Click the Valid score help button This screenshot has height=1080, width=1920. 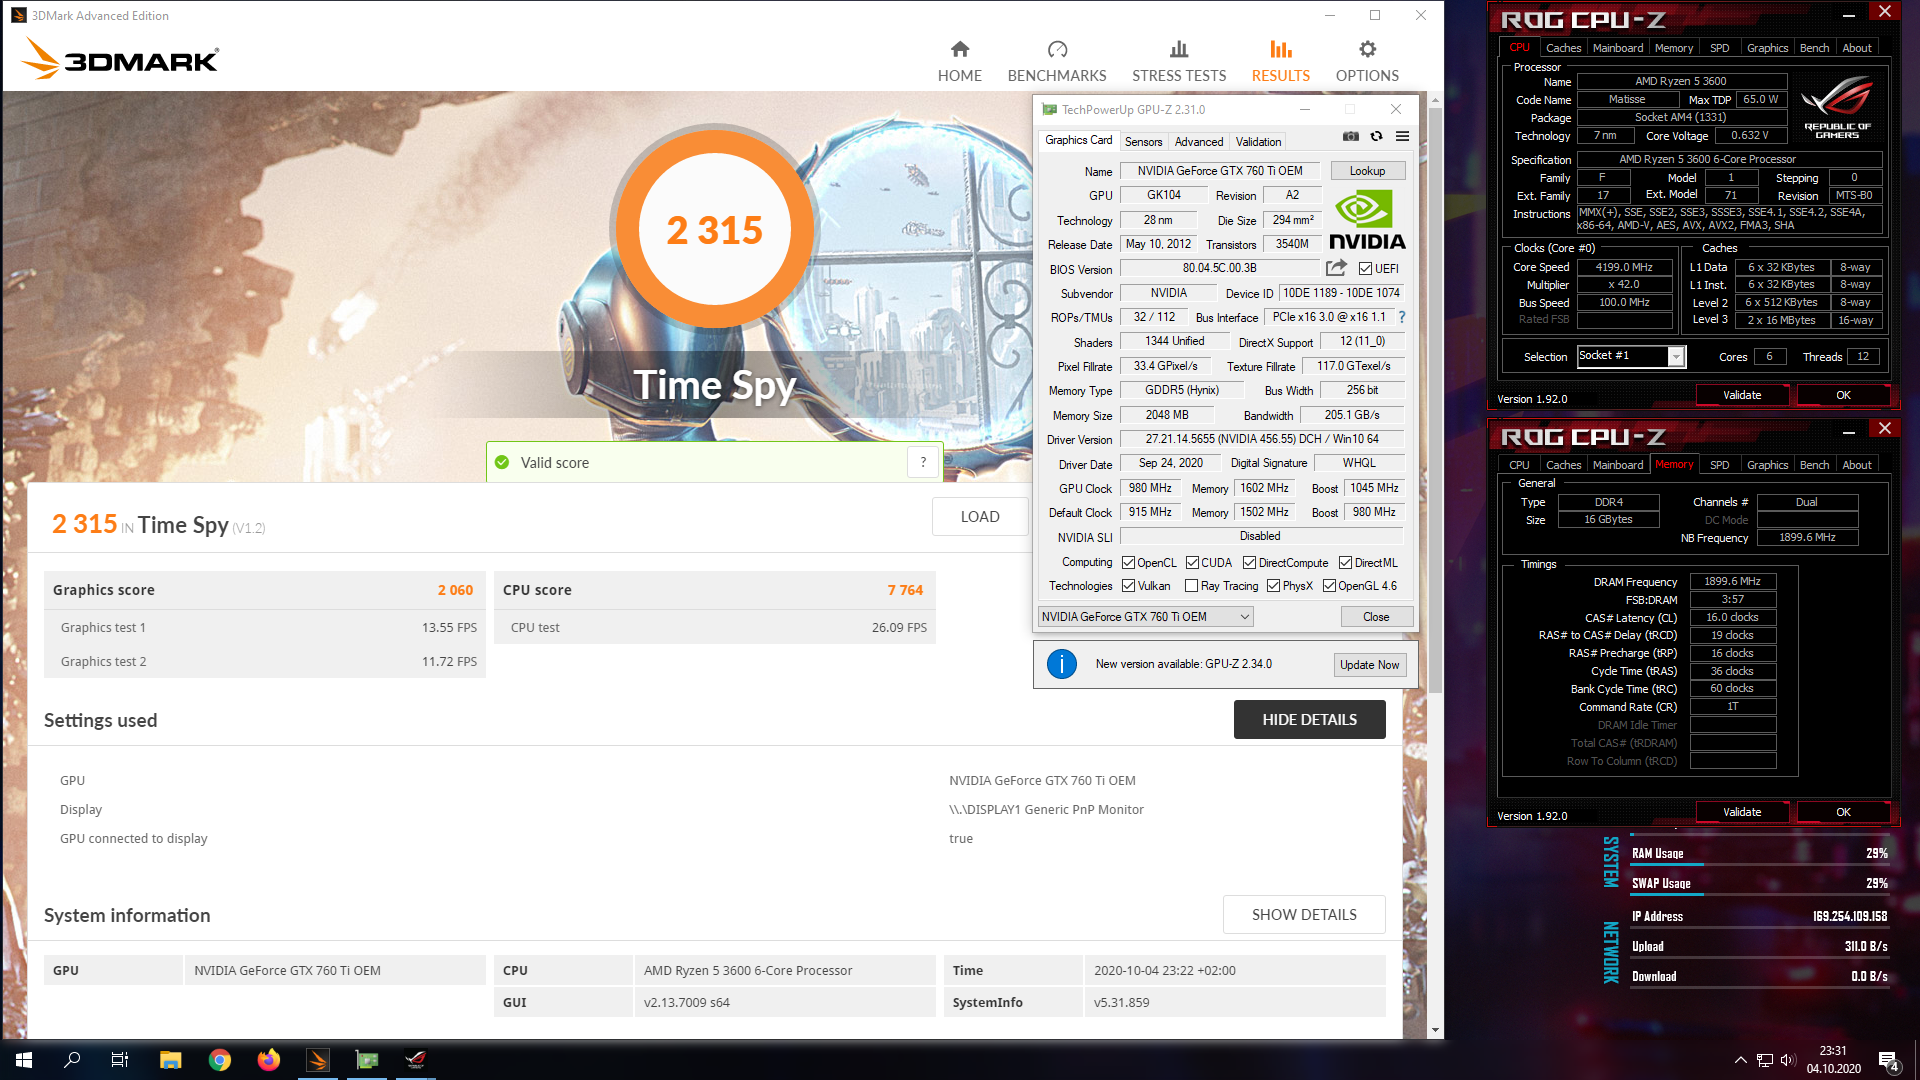(x=923, y=462)
